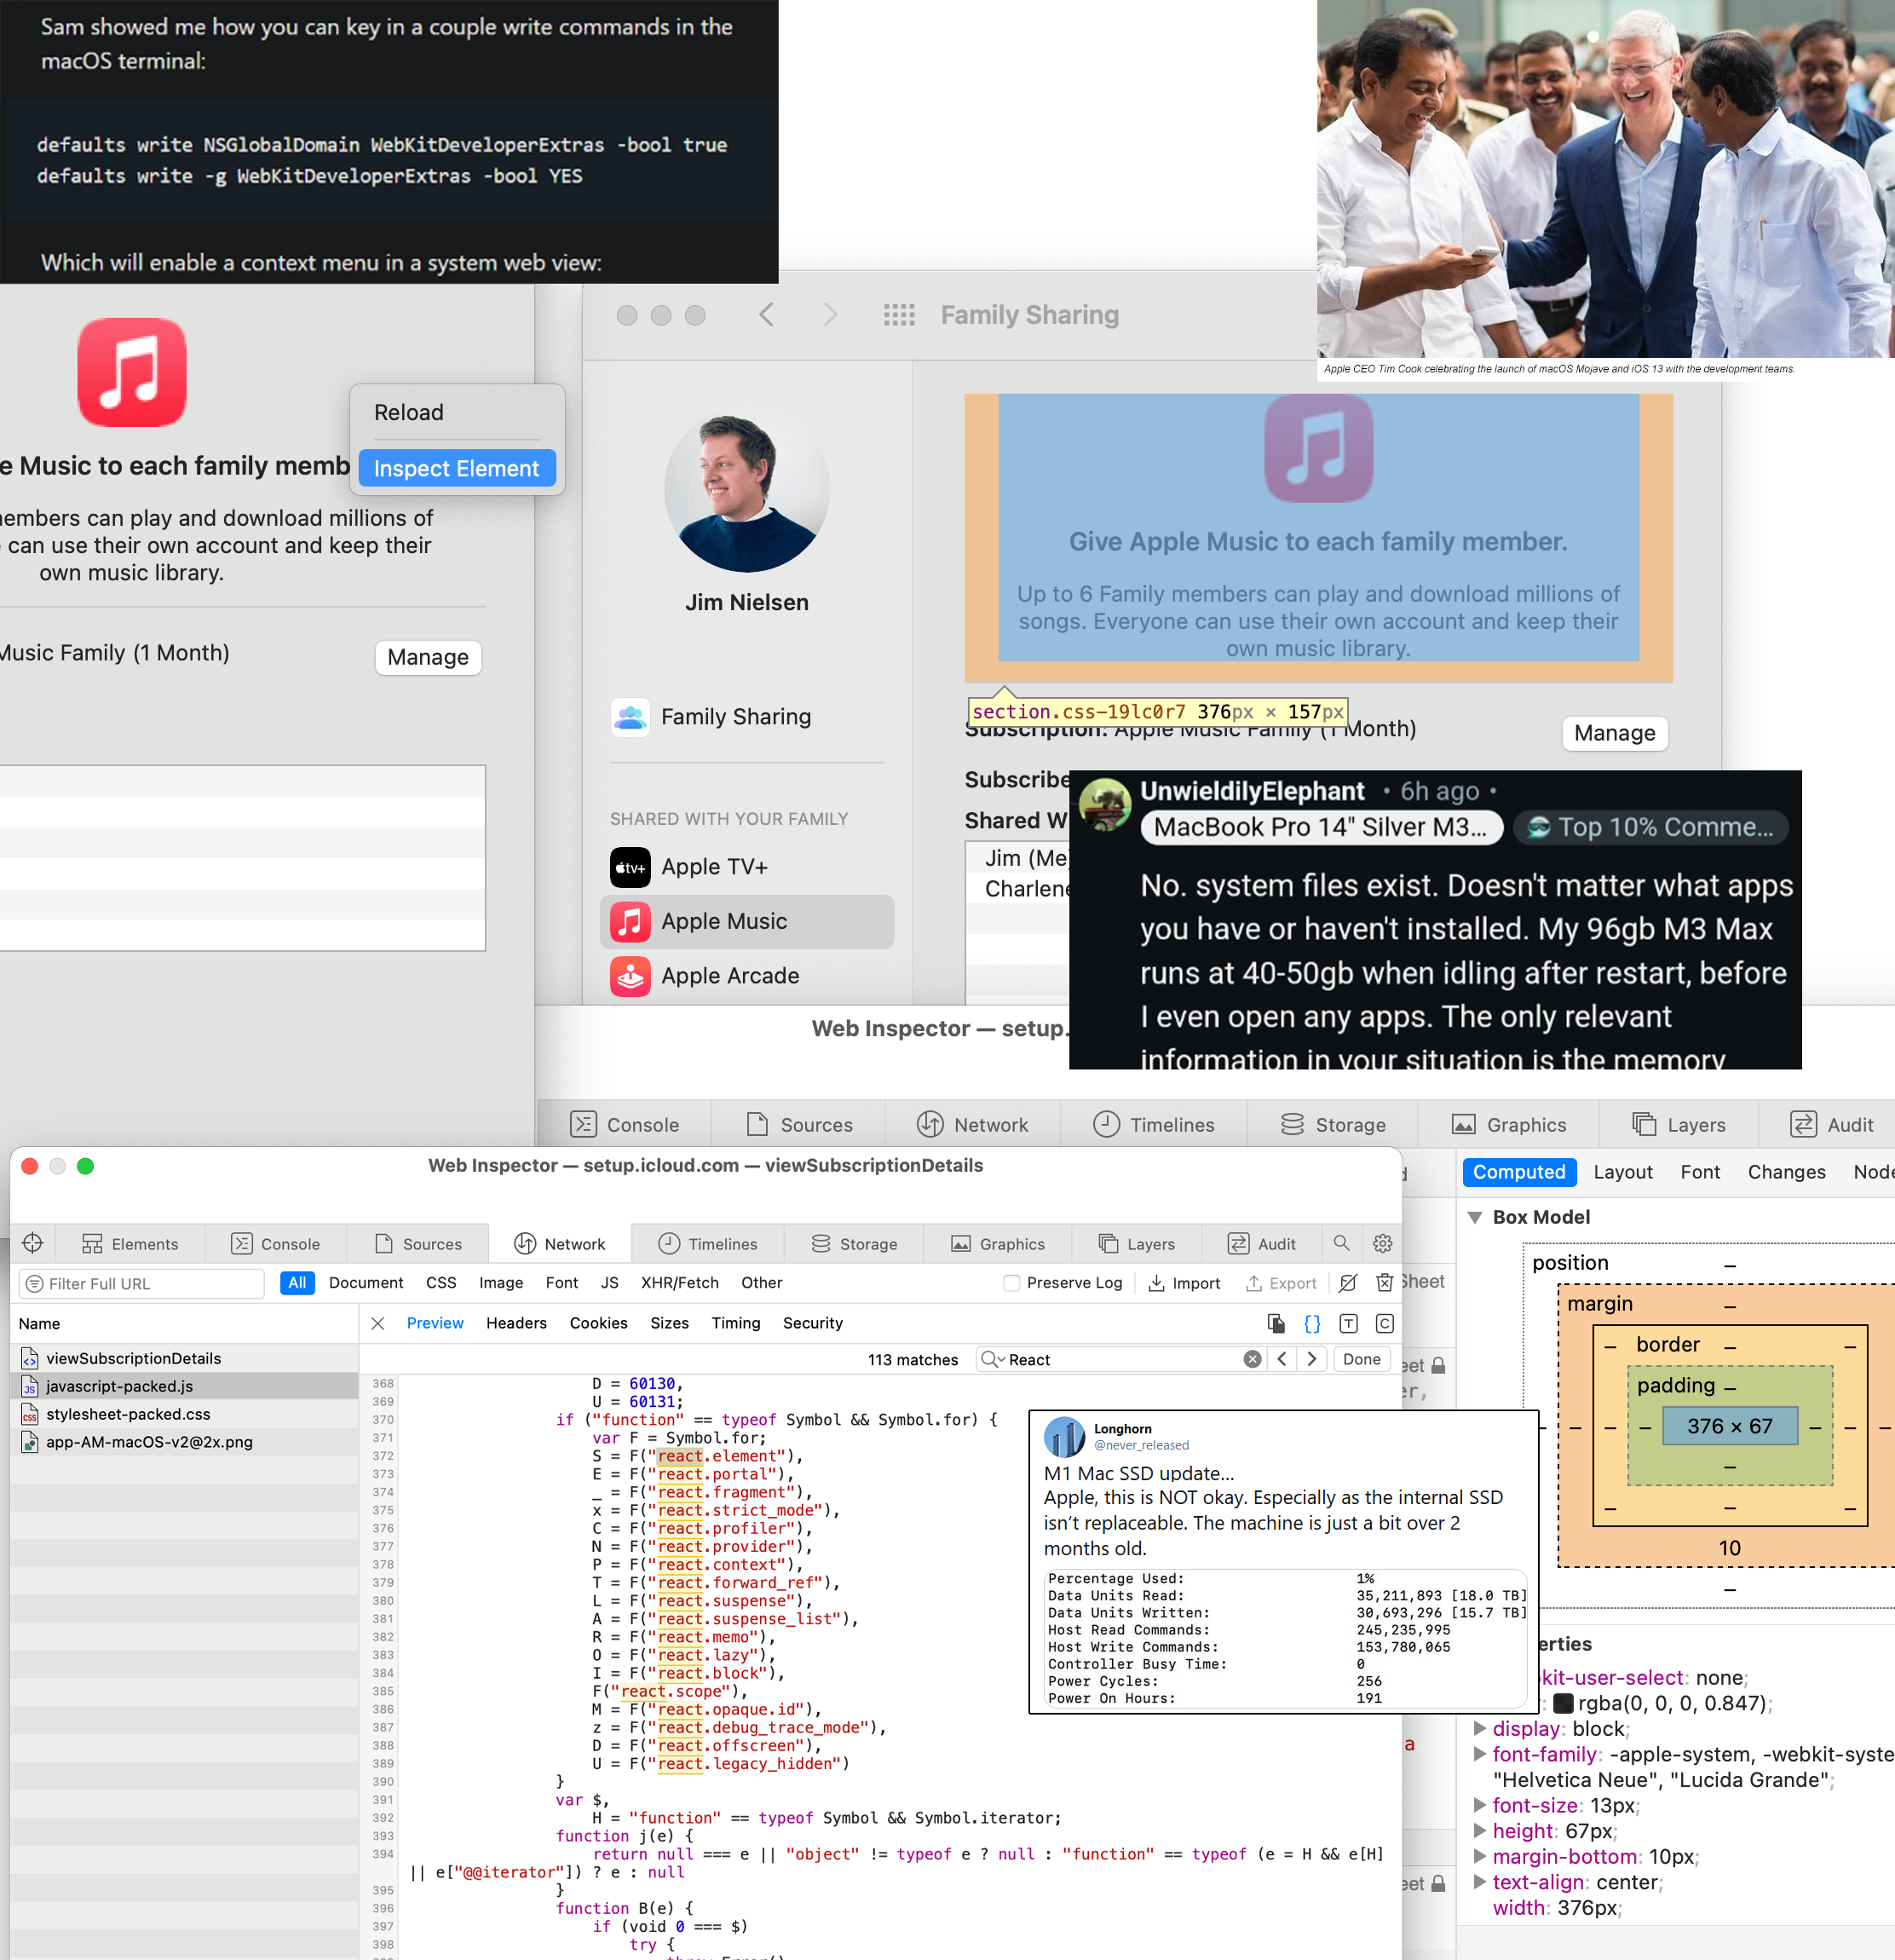This screenshot has height=1960, width=1895.
Task: Select stylesheet-packed.css in the resource list
Action: [184, 1414]
